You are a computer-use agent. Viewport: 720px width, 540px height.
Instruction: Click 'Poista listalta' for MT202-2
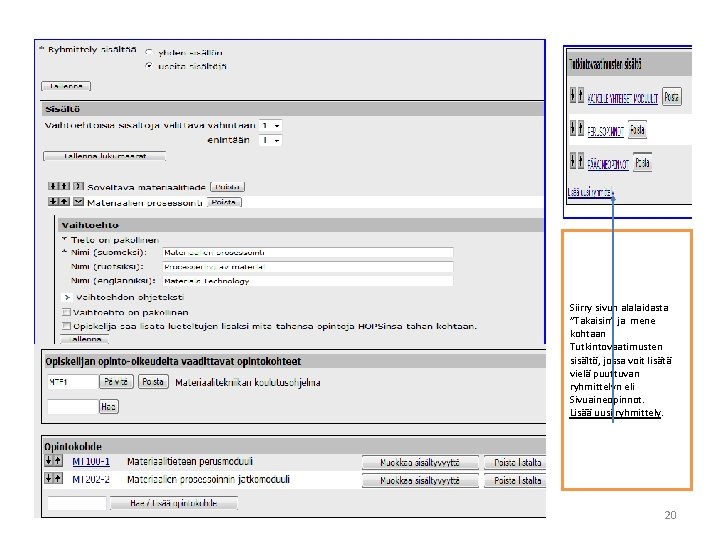tap(517, 480)
